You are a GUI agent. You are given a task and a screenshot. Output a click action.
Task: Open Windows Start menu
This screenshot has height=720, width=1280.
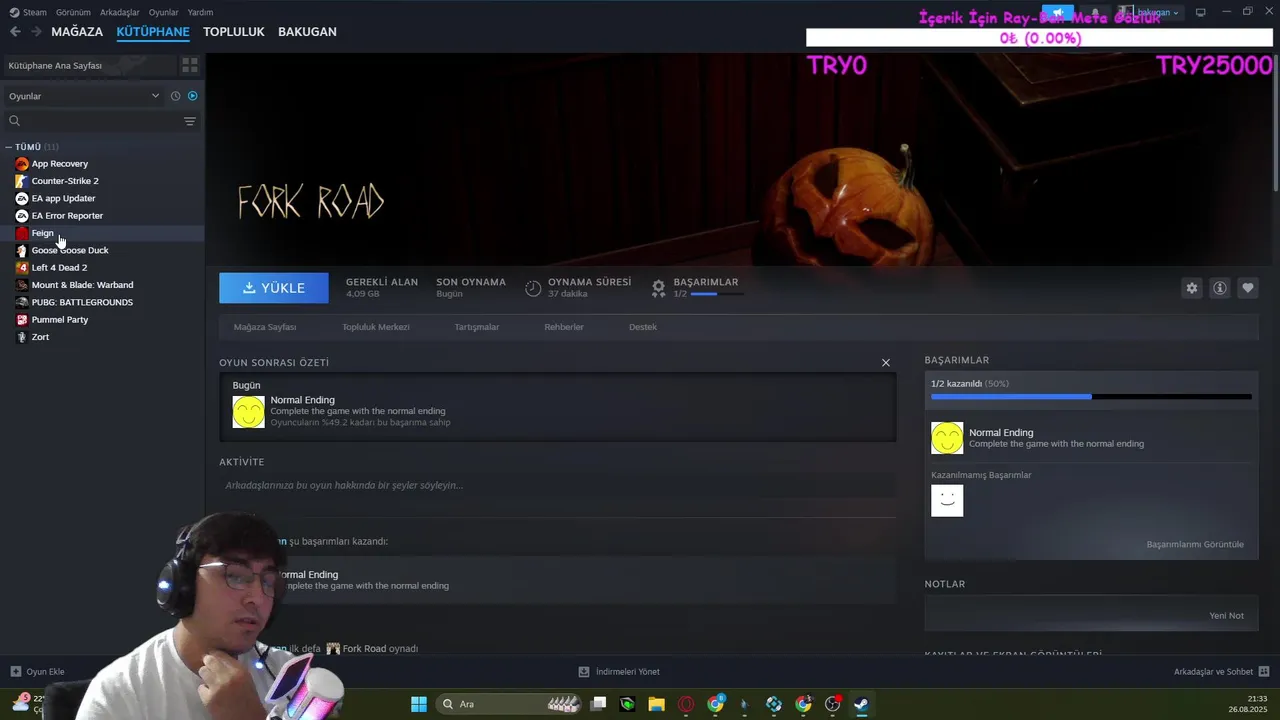click(419, 704)
